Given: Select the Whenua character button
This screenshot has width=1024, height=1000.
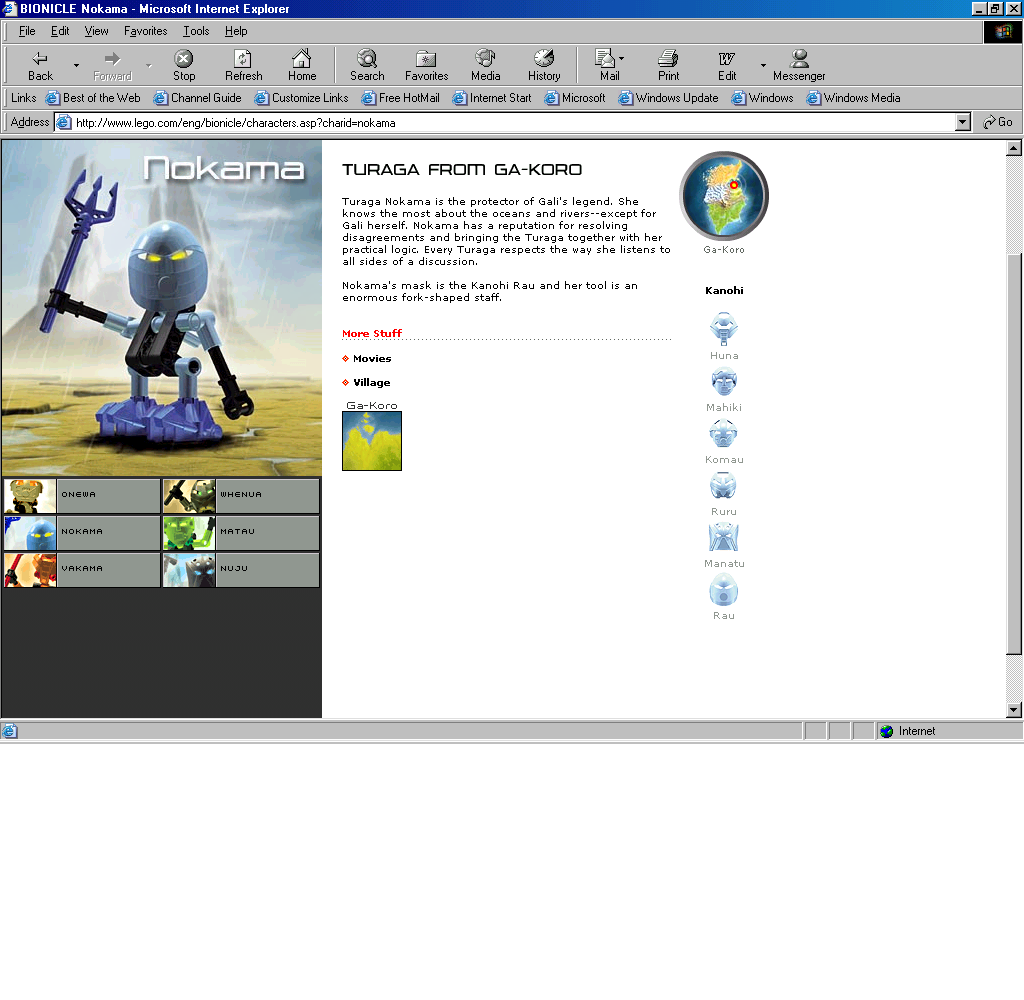Looking at the screenshot, I should (x=241, y=496).
